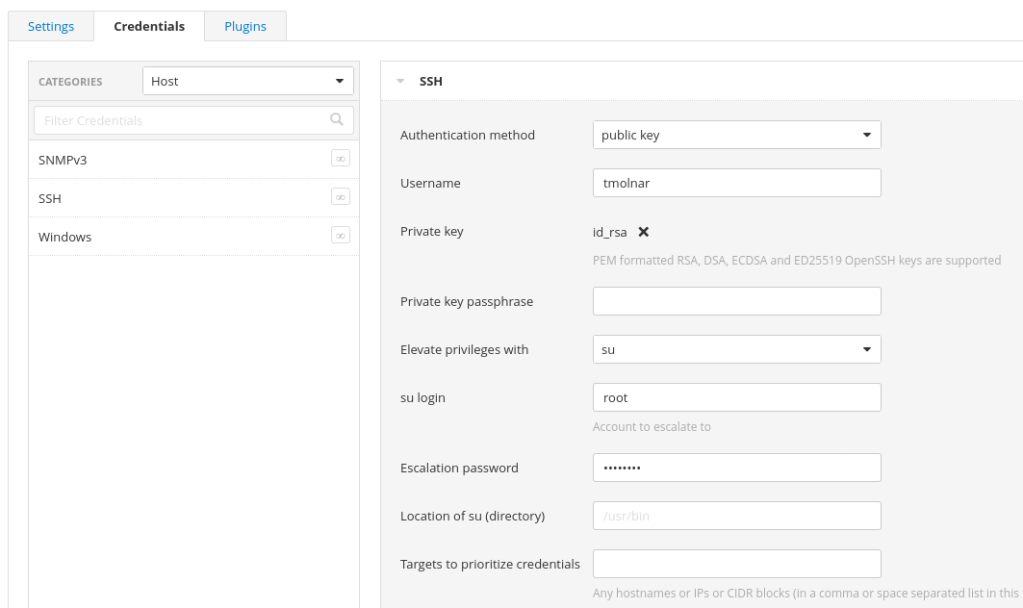Click the infinity icon beside Windows
This screenshot has width=1023, height=608.
coord(340,235)
